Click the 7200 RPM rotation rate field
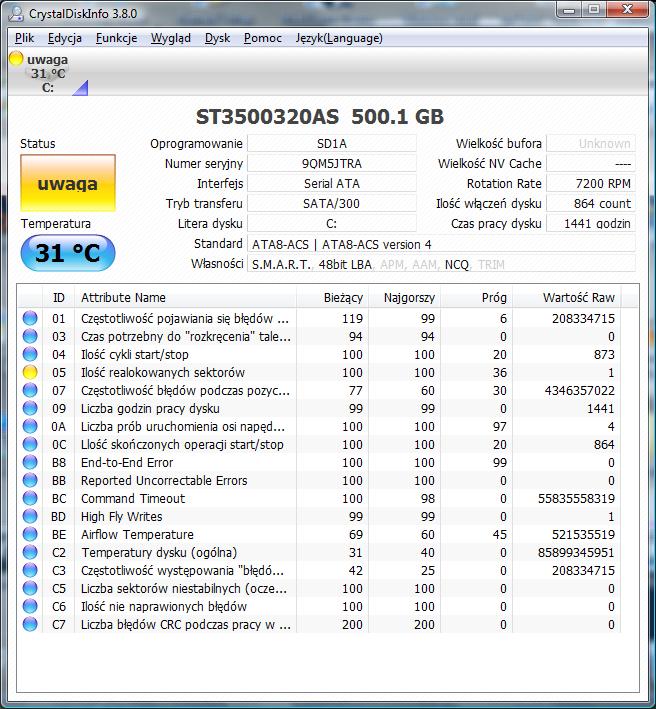 [591, 184]
